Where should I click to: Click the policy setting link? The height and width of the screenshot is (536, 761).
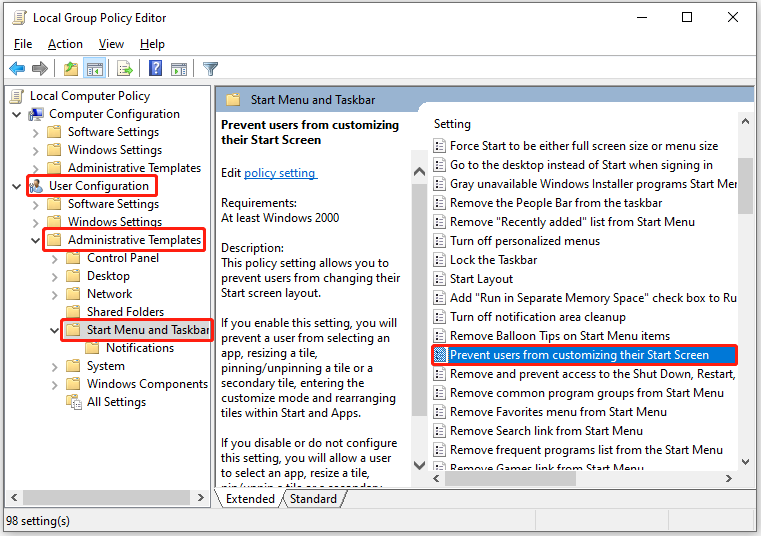click(280, 173)
